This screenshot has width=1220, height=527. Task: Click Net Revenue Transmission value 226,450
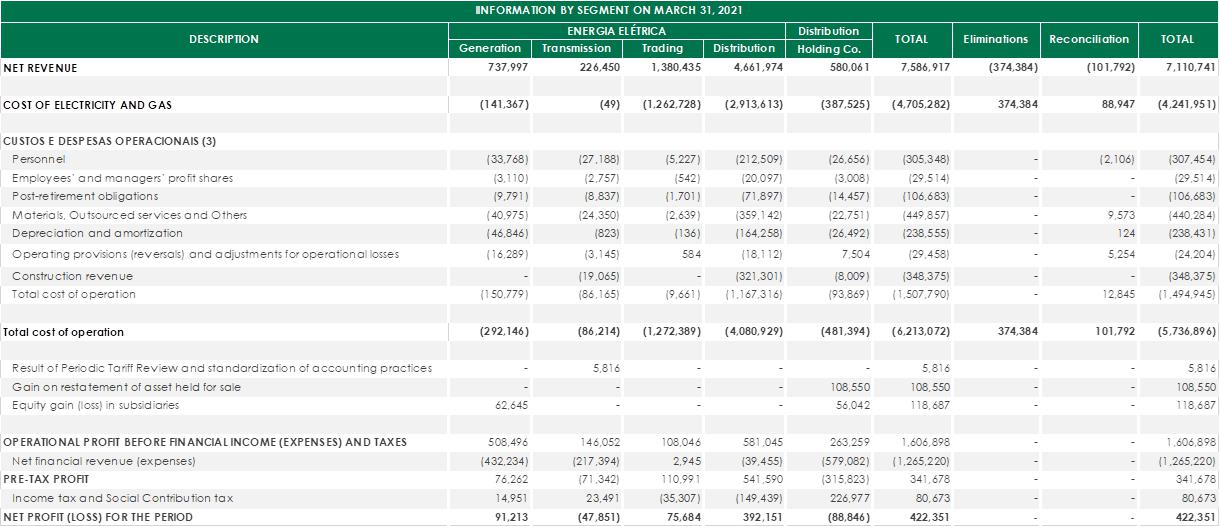(600, 68)
